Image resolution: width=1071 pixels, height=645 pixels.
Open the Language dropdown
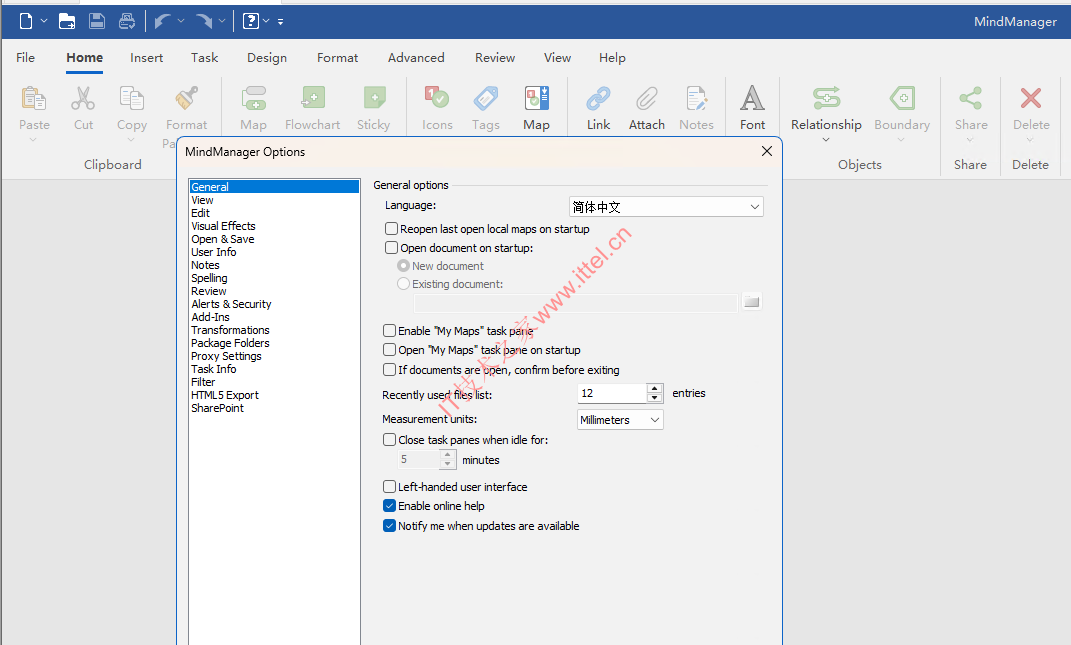666,207
